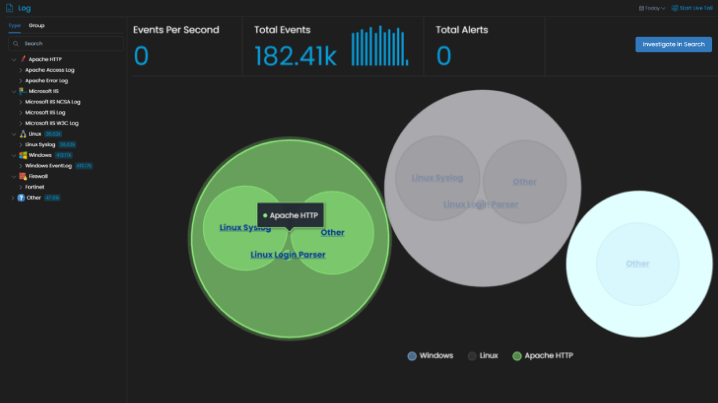718x403 pixels.
Task: Click the Firewall icon in sidebar
Action: pyautogui.click(x=21, y=176)
